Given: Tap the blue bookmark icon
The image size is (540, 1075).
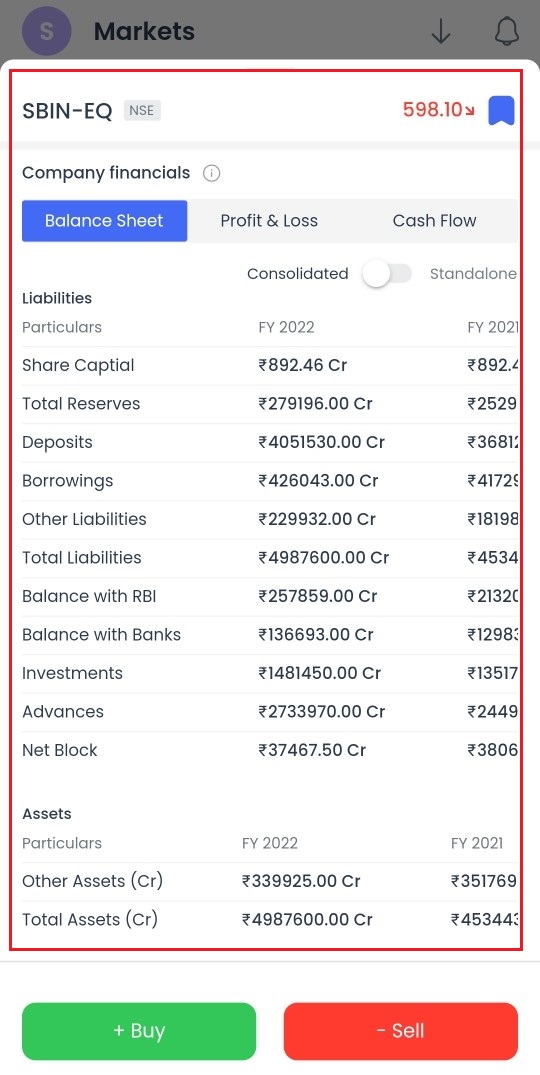Looking at the screenshot, I should pyautogui.click(x=501, y=110).
